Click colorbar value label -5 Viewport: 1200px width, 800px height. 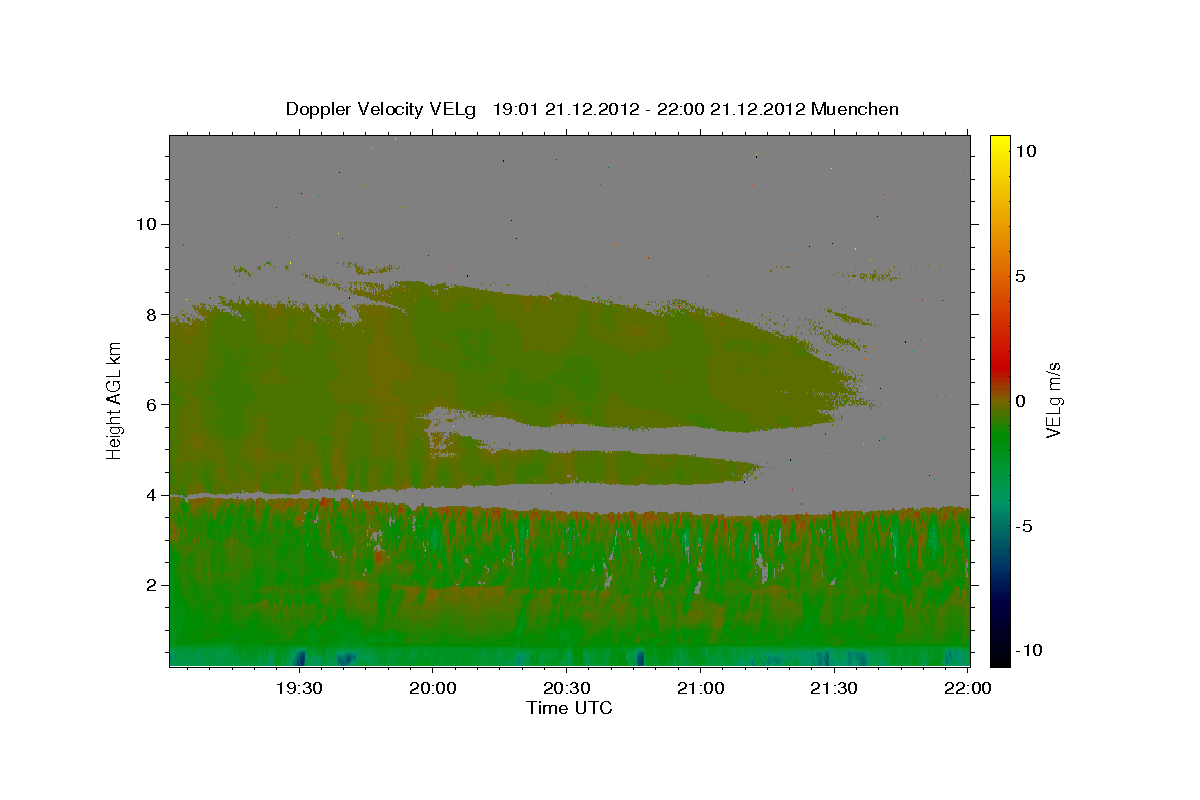tap(1024, 525)
